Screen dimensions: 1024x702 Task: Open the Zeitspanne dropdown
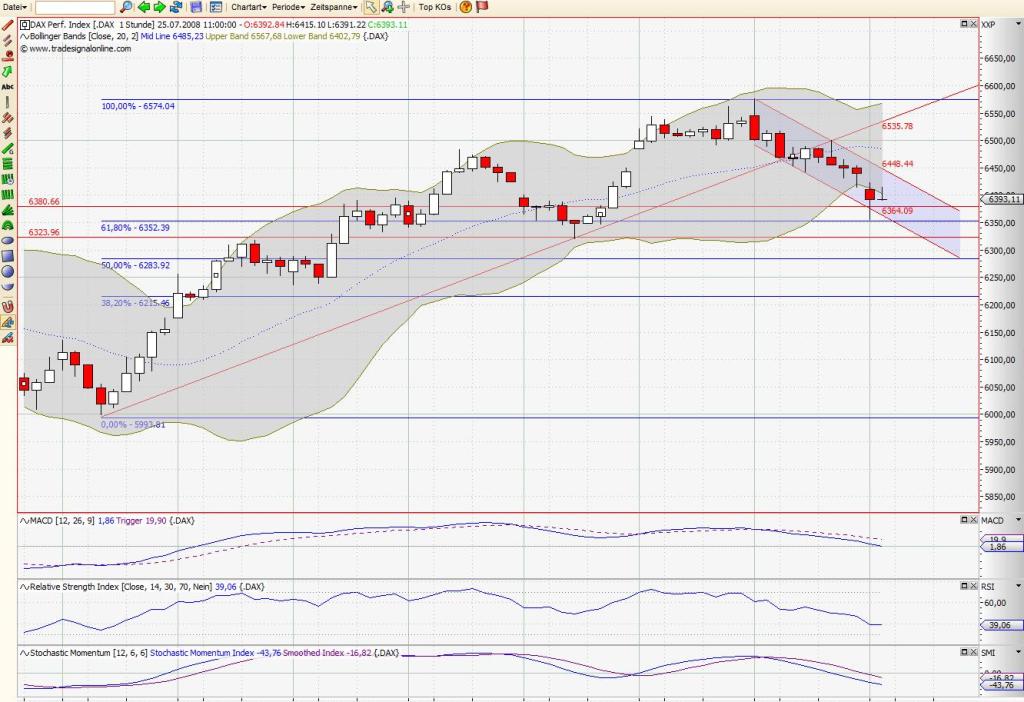[334, 7]
